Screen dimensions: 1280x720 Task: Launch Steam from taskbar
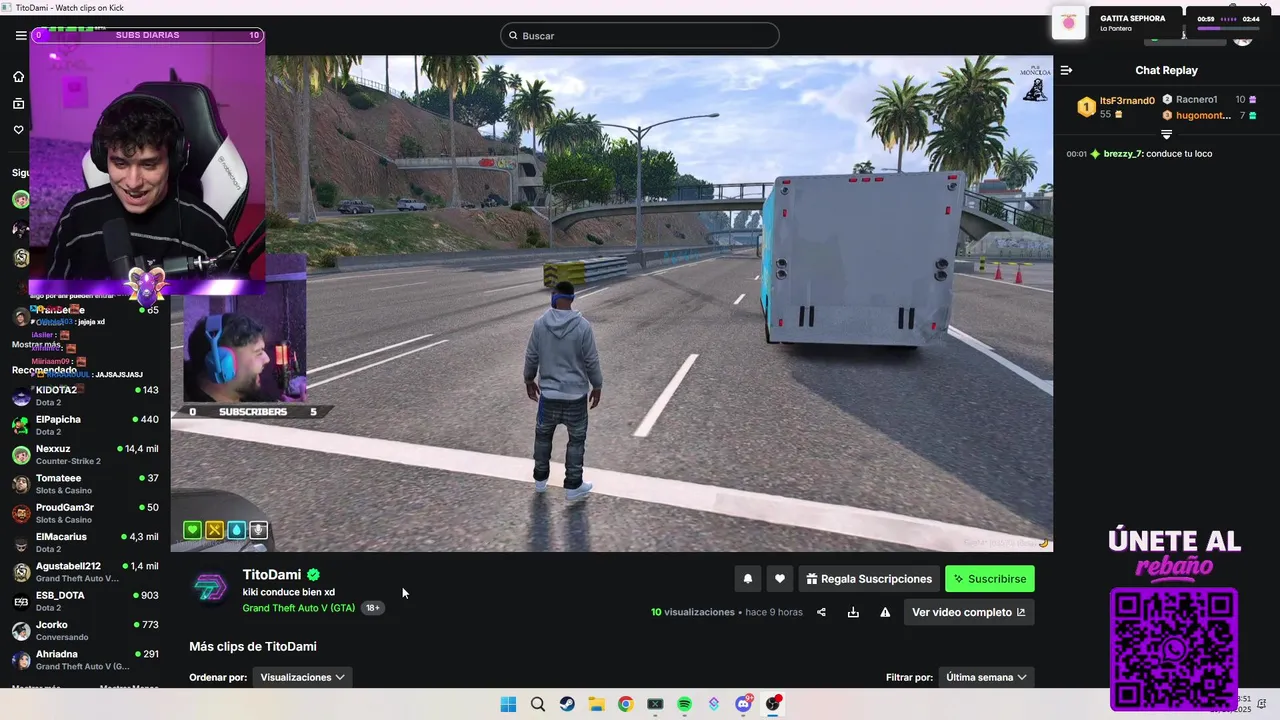567,704
